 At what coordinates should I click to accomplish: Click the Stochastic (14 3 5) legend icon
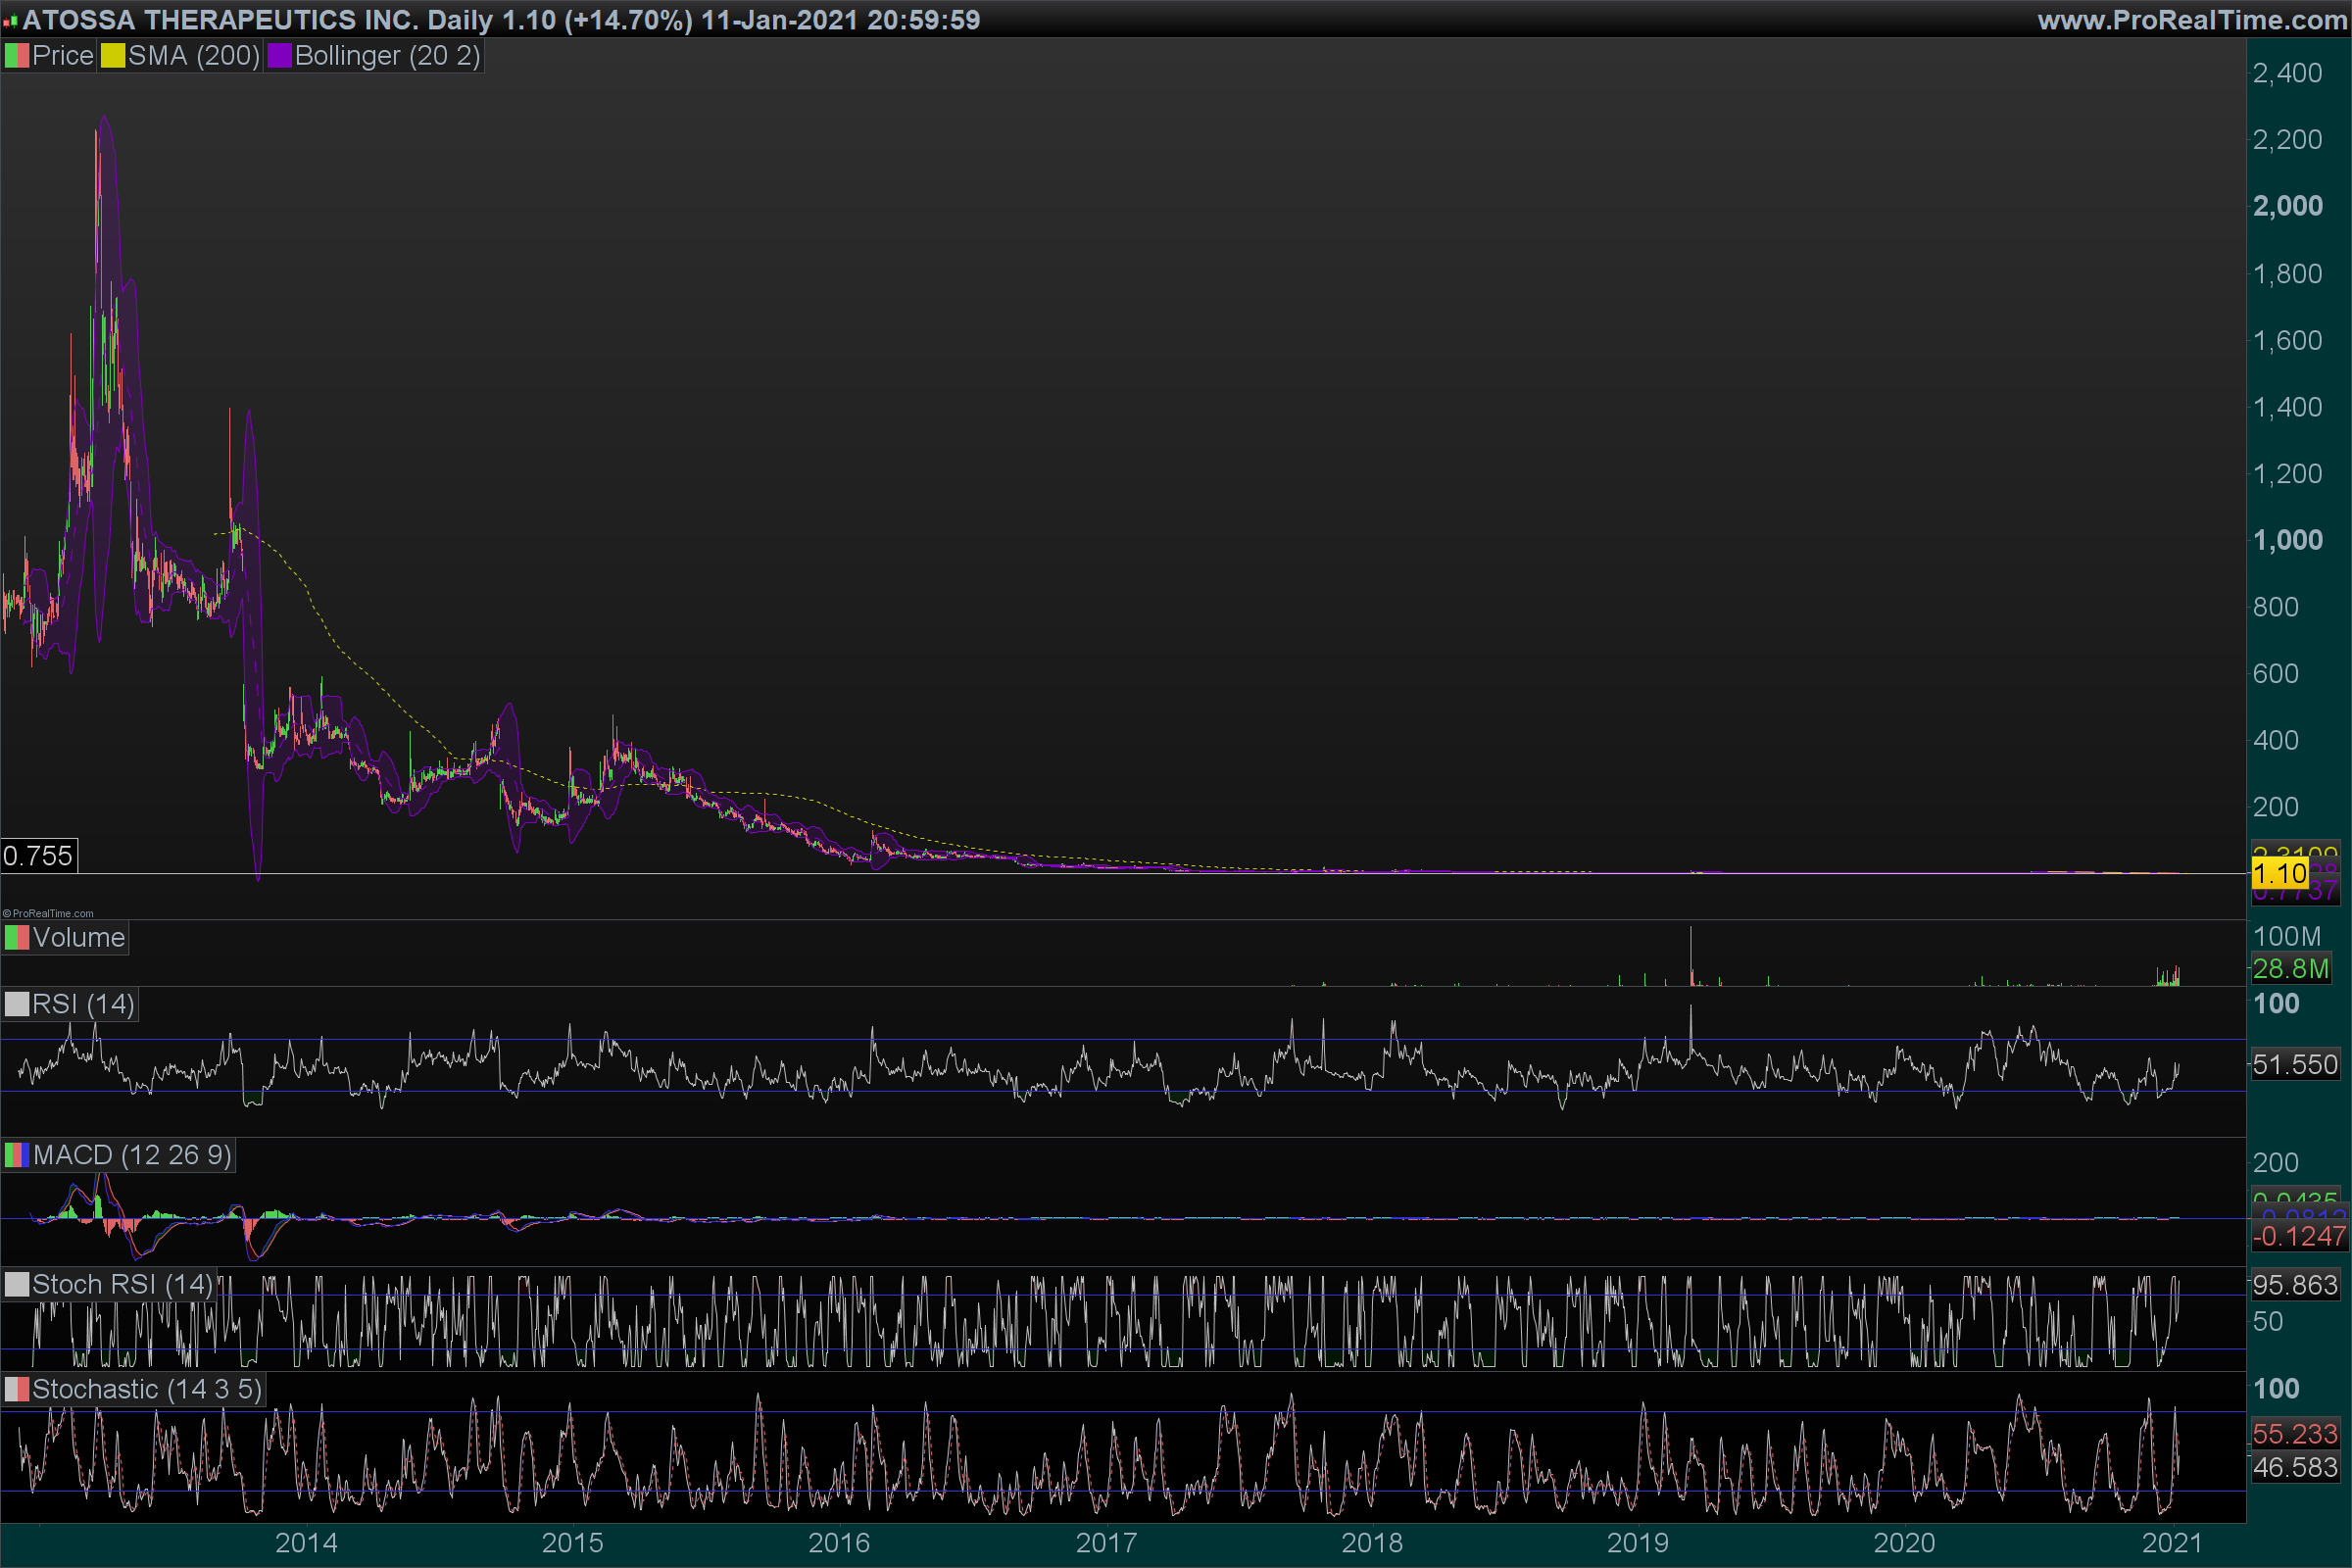click(17, 1390)
